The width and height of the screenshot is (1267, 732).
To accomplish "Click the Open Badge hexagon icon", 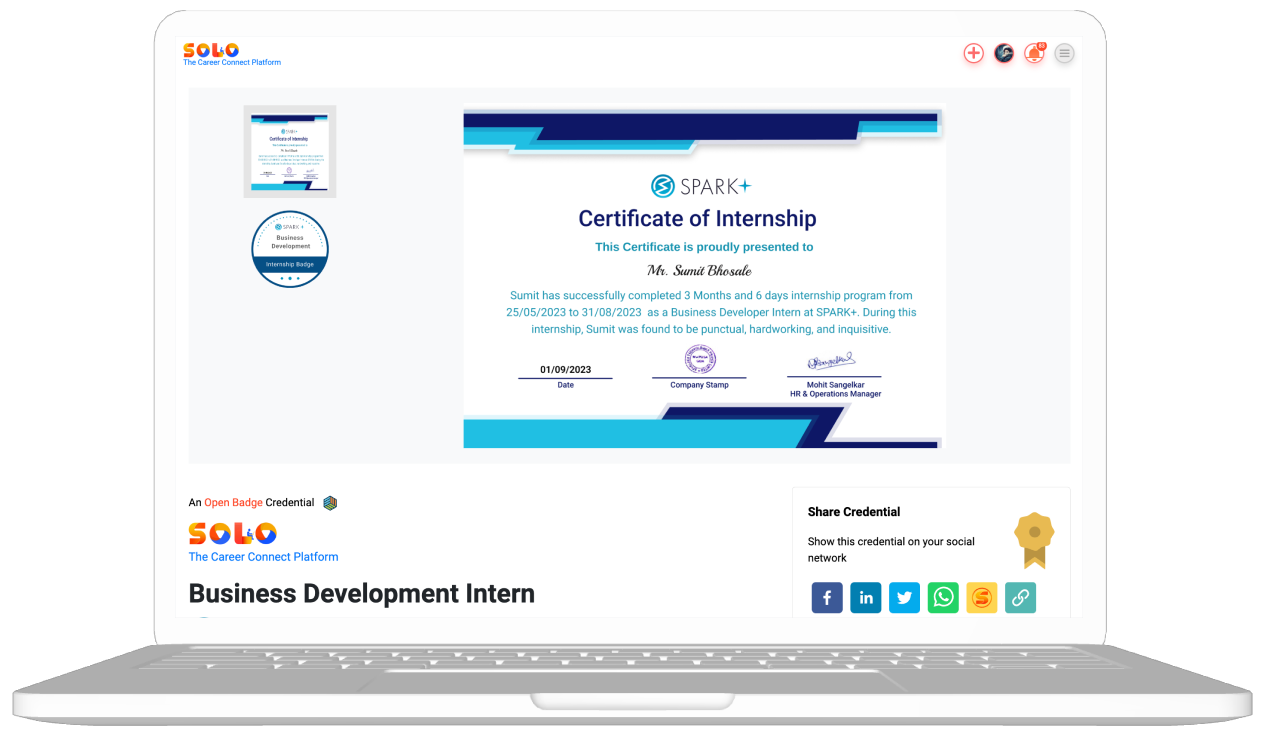I will tap(330, 503).
